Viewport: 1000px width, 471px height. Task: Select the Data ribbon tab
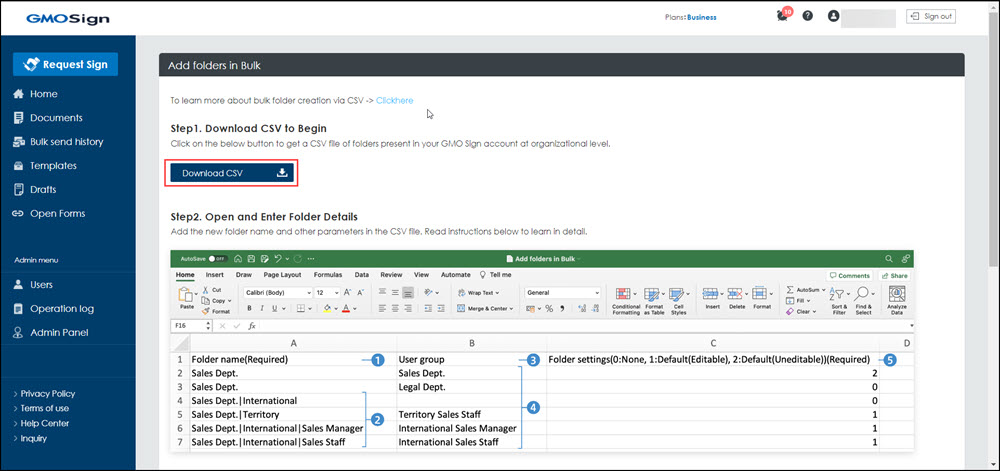click(362, 275)
